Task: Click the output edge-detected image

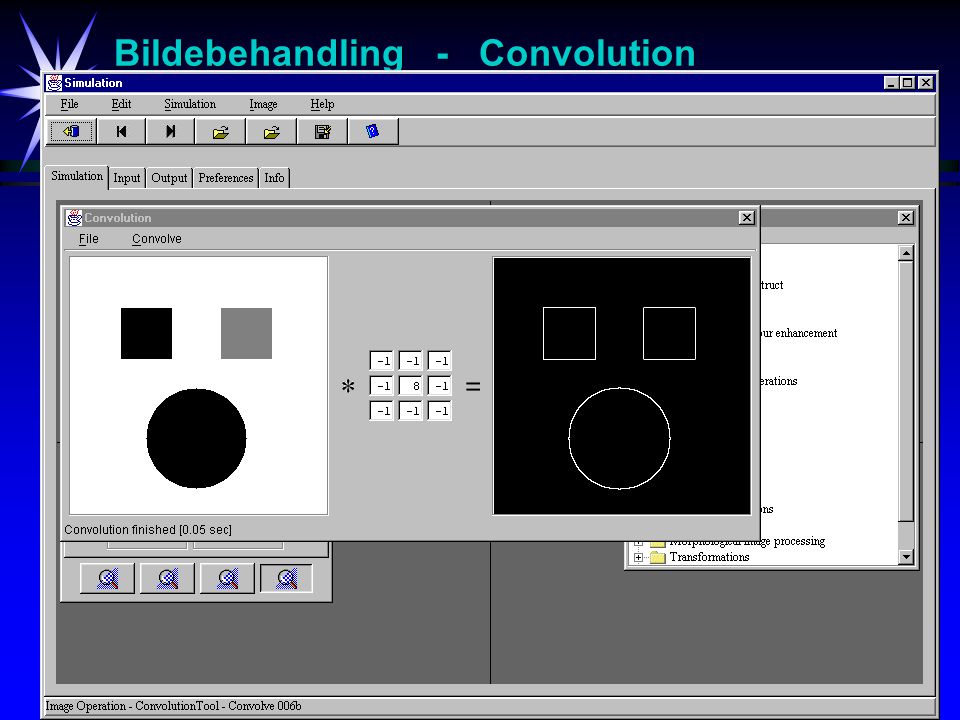Action: (x=622, y=386)
